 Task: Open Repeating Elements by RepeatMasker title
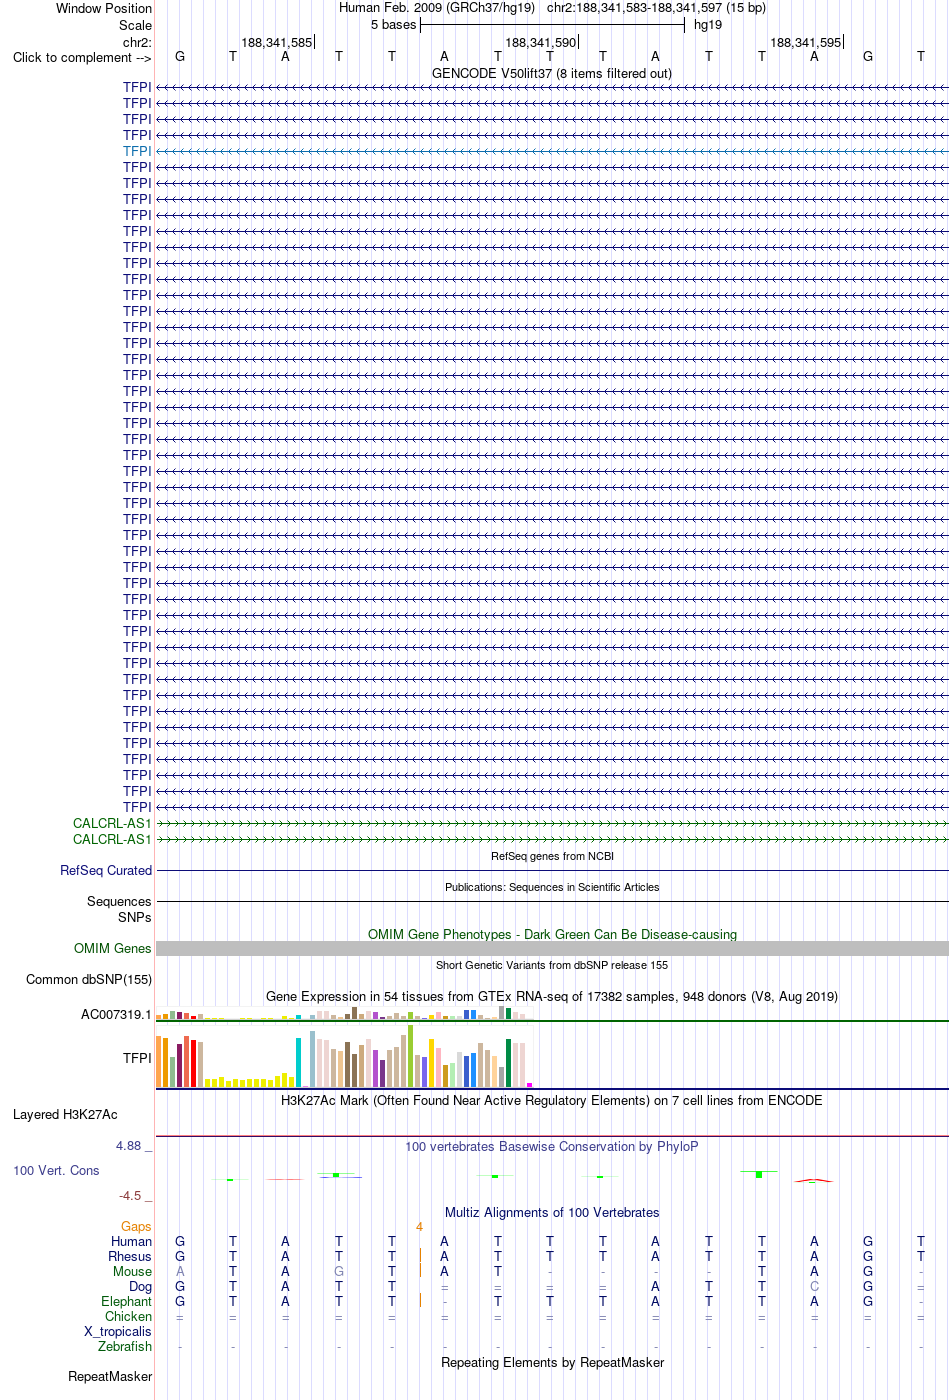pyautogui.click(x=552, y=1362)
